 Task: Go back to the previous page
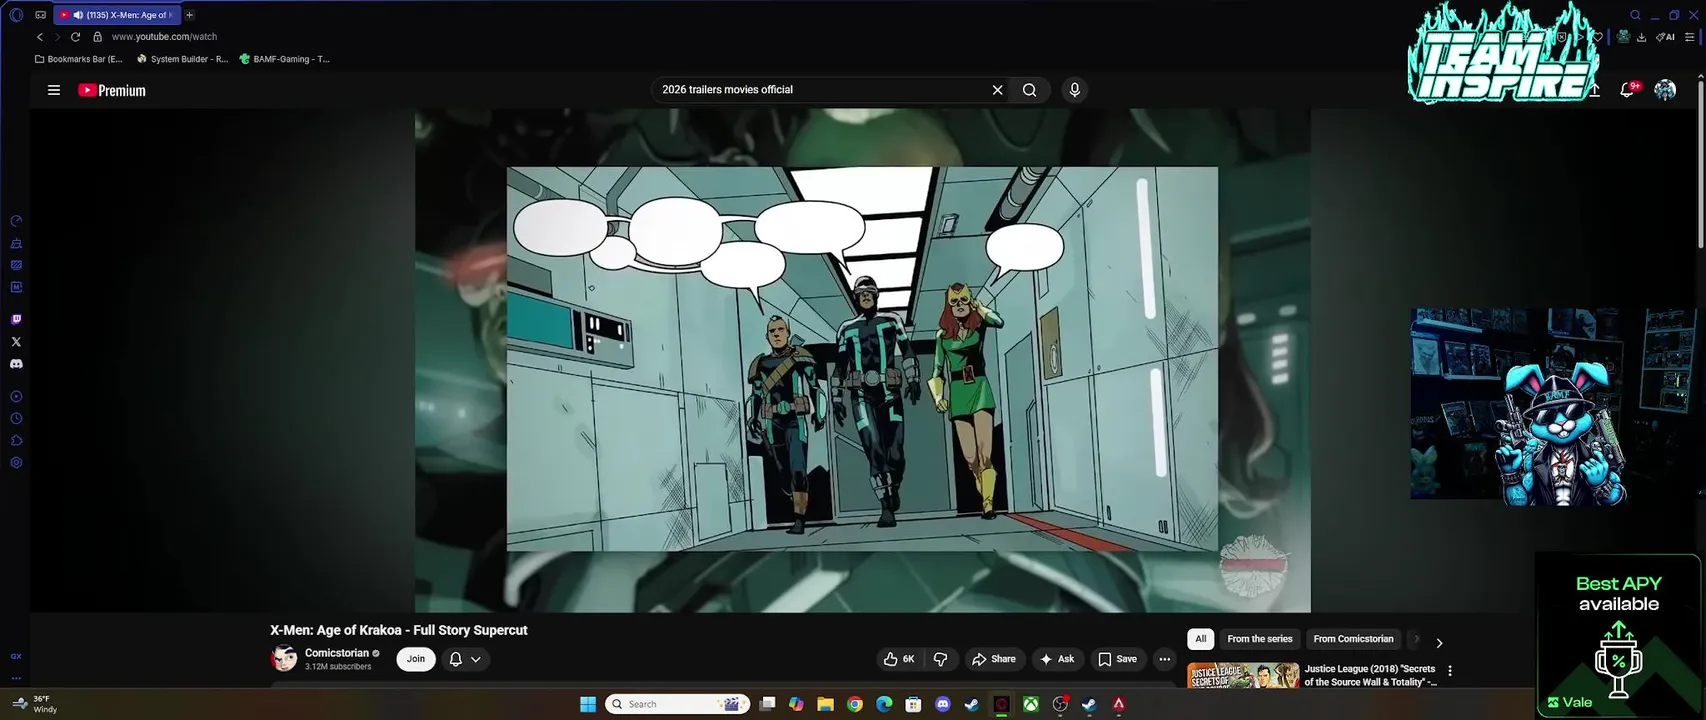coord(40,37)
